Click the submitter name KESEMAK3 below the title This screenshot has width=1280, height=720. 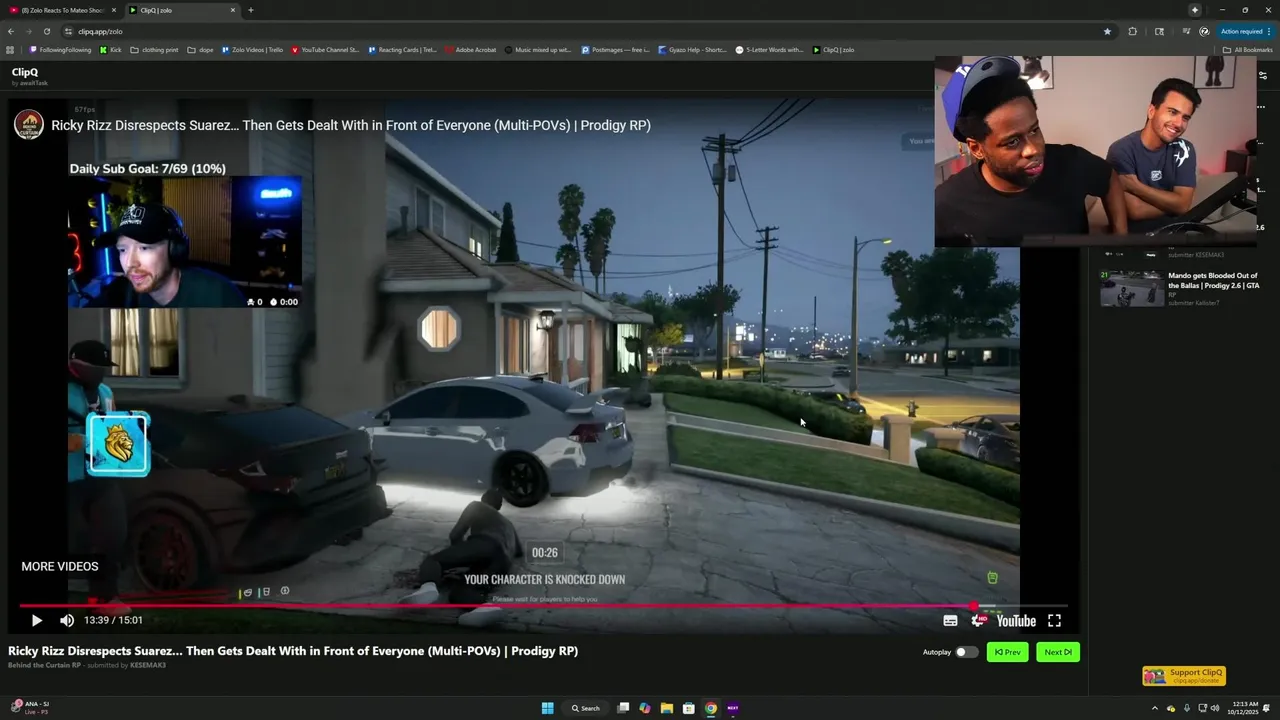click(x=148, y=665)
